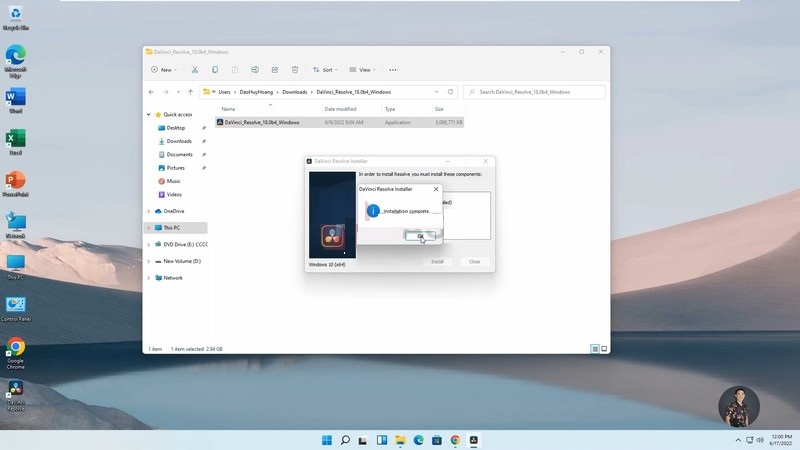
Task: Open Music in the sidebar
Action: point(173,181)
